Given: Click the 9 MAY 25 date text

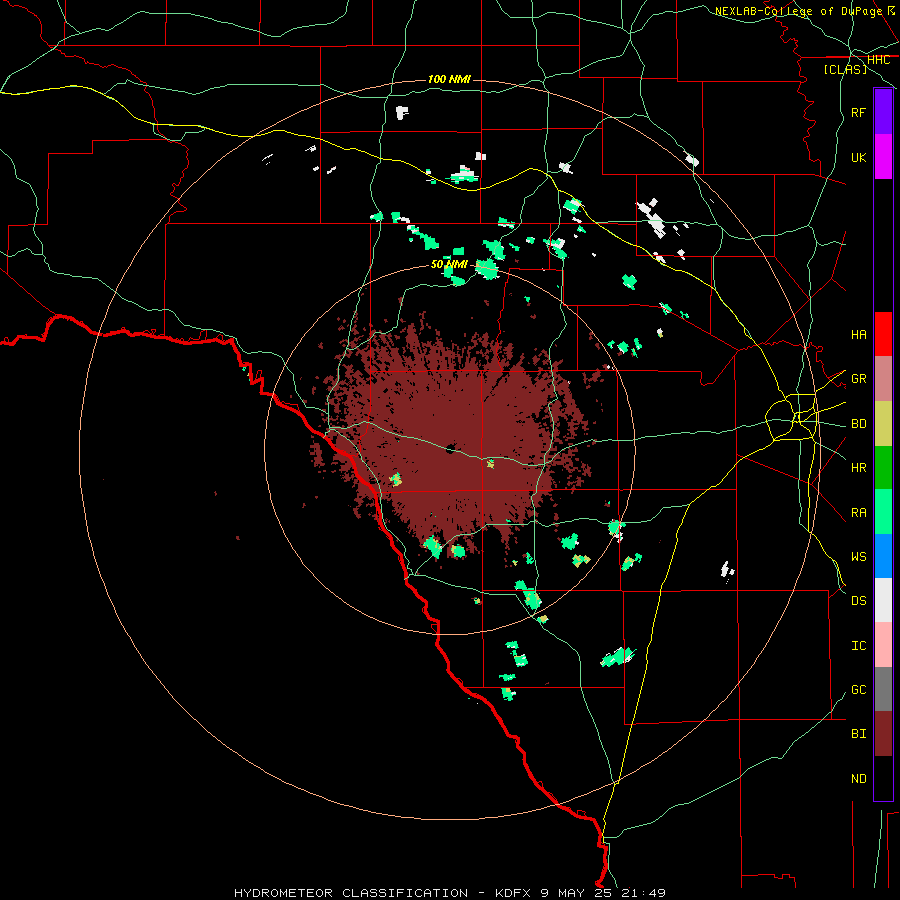Looking at the screenshot, I should pos(577,893).
